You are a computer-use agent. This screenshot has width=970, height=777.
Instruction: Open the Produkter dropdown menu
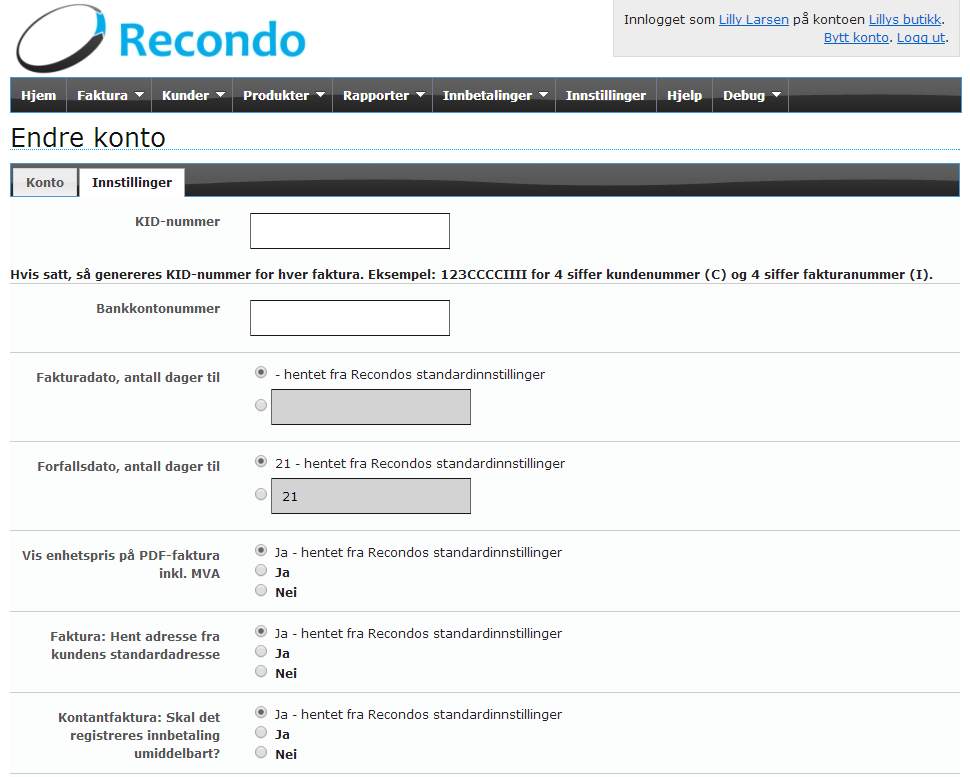(x=283, y=96)
